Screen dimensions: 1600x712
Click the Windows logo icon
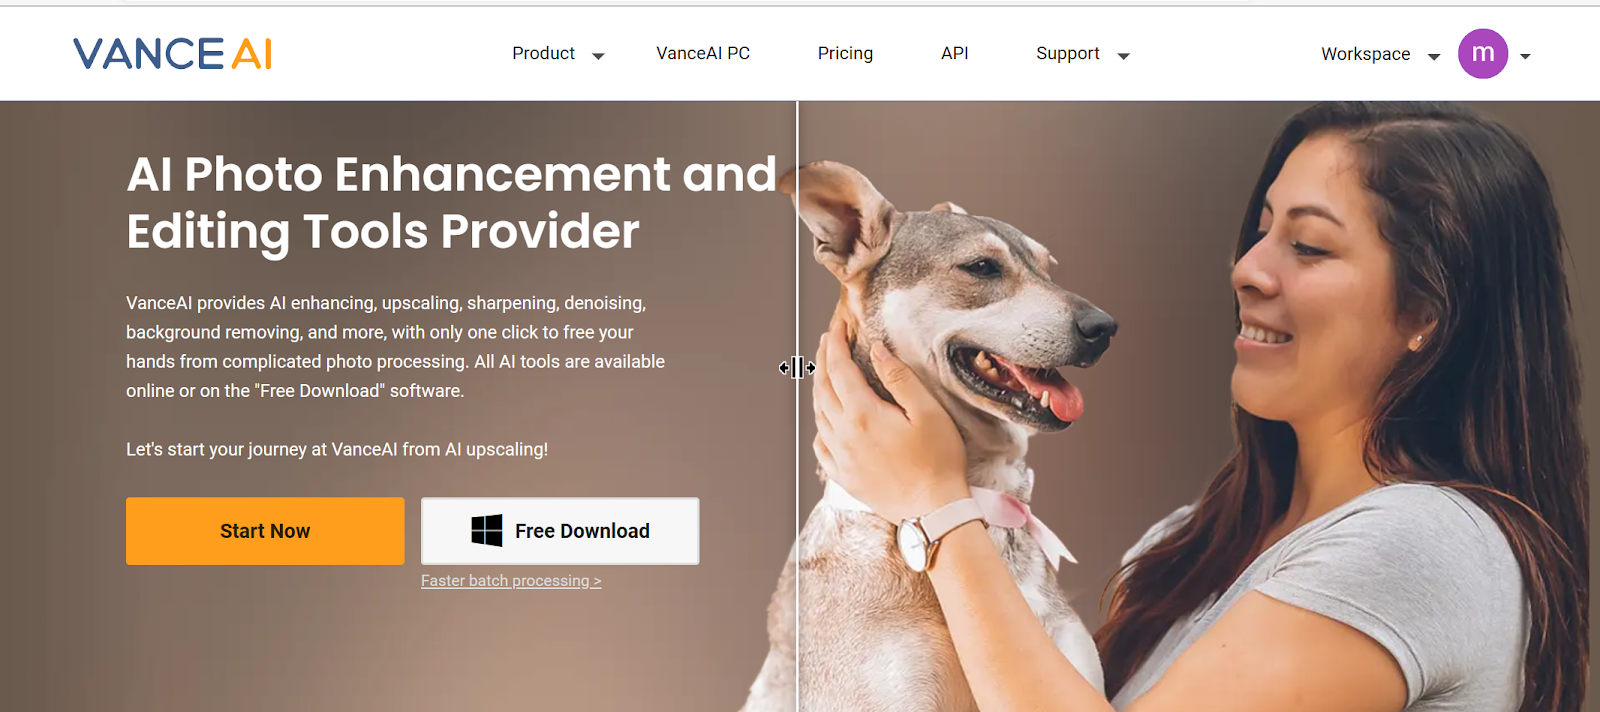[487, 530]
